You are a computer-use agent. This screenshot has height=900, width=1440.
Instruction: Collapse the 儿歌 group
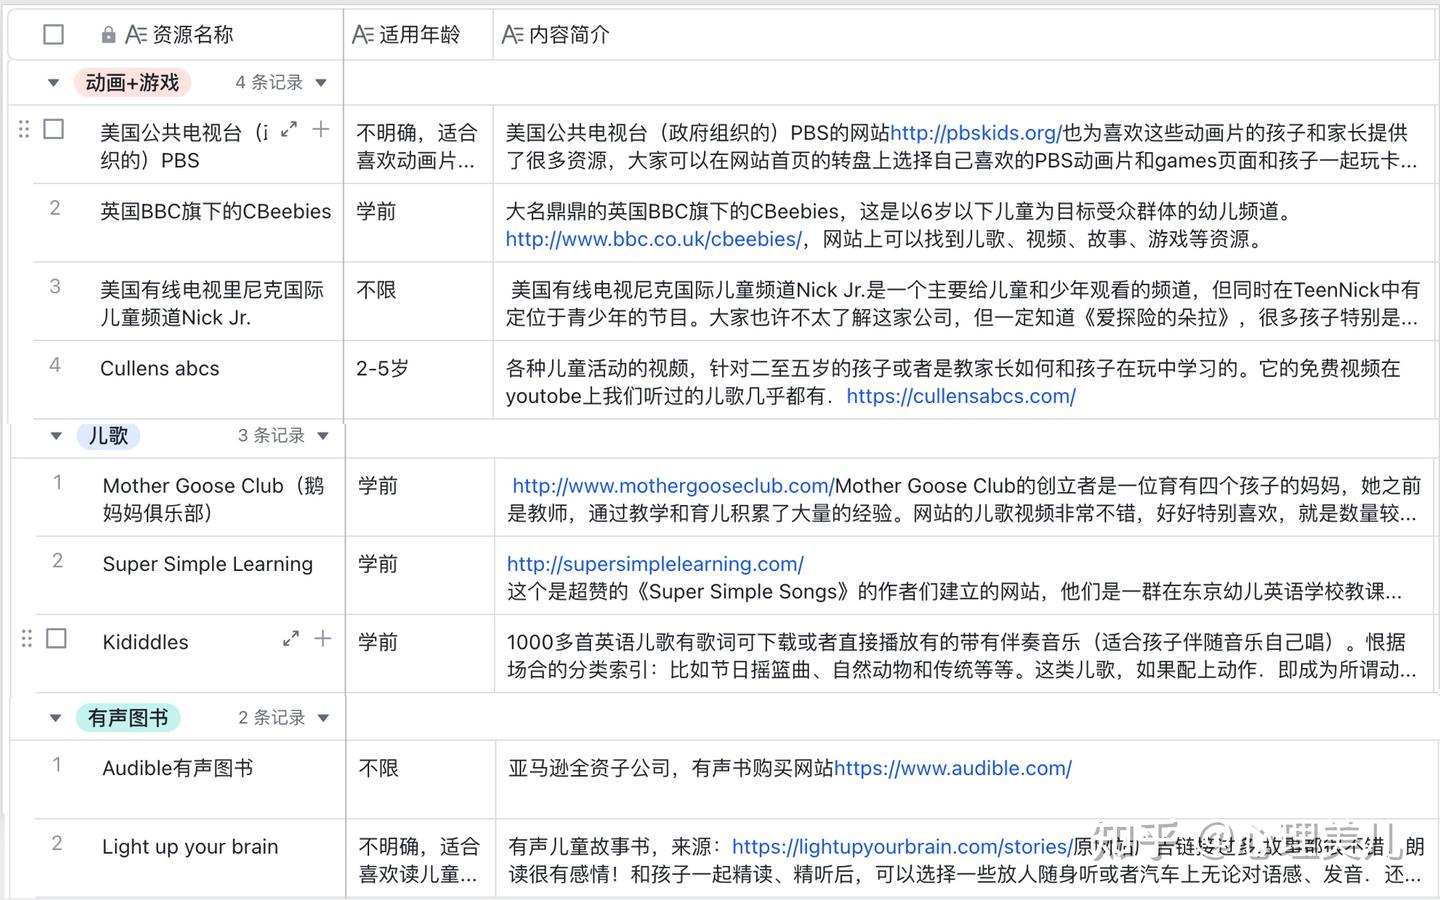pos(56,436)
